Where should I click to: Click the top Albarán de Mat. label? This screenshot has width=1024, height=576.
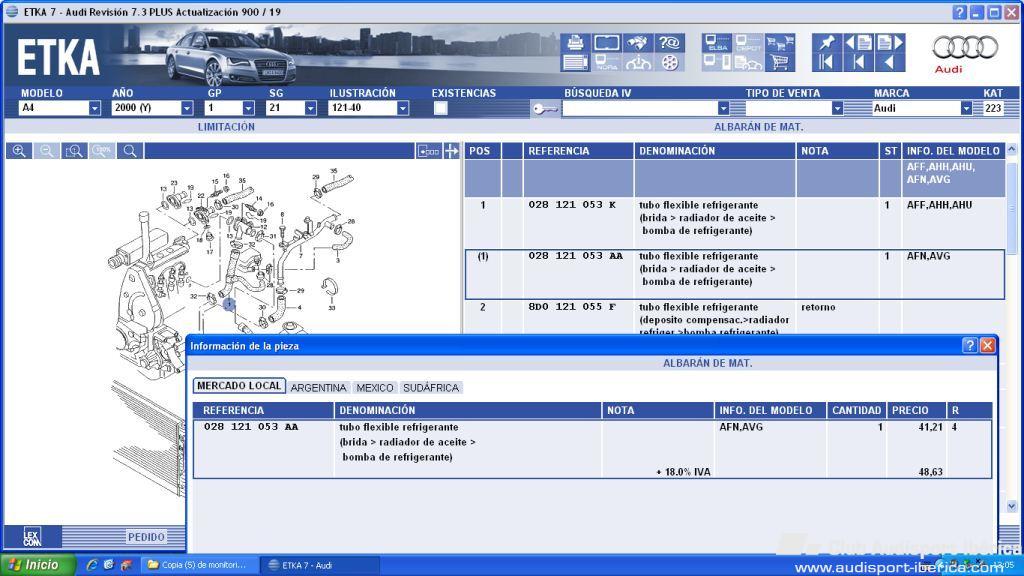pos(758,127)
